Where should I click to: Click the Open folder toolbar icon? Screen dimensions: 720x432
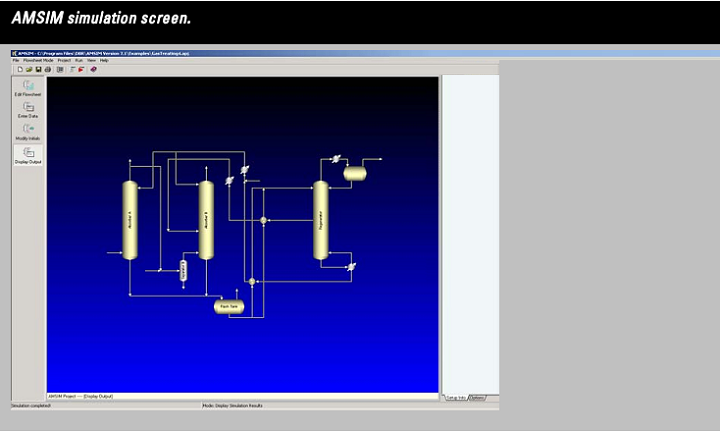(x=29, y=69)
